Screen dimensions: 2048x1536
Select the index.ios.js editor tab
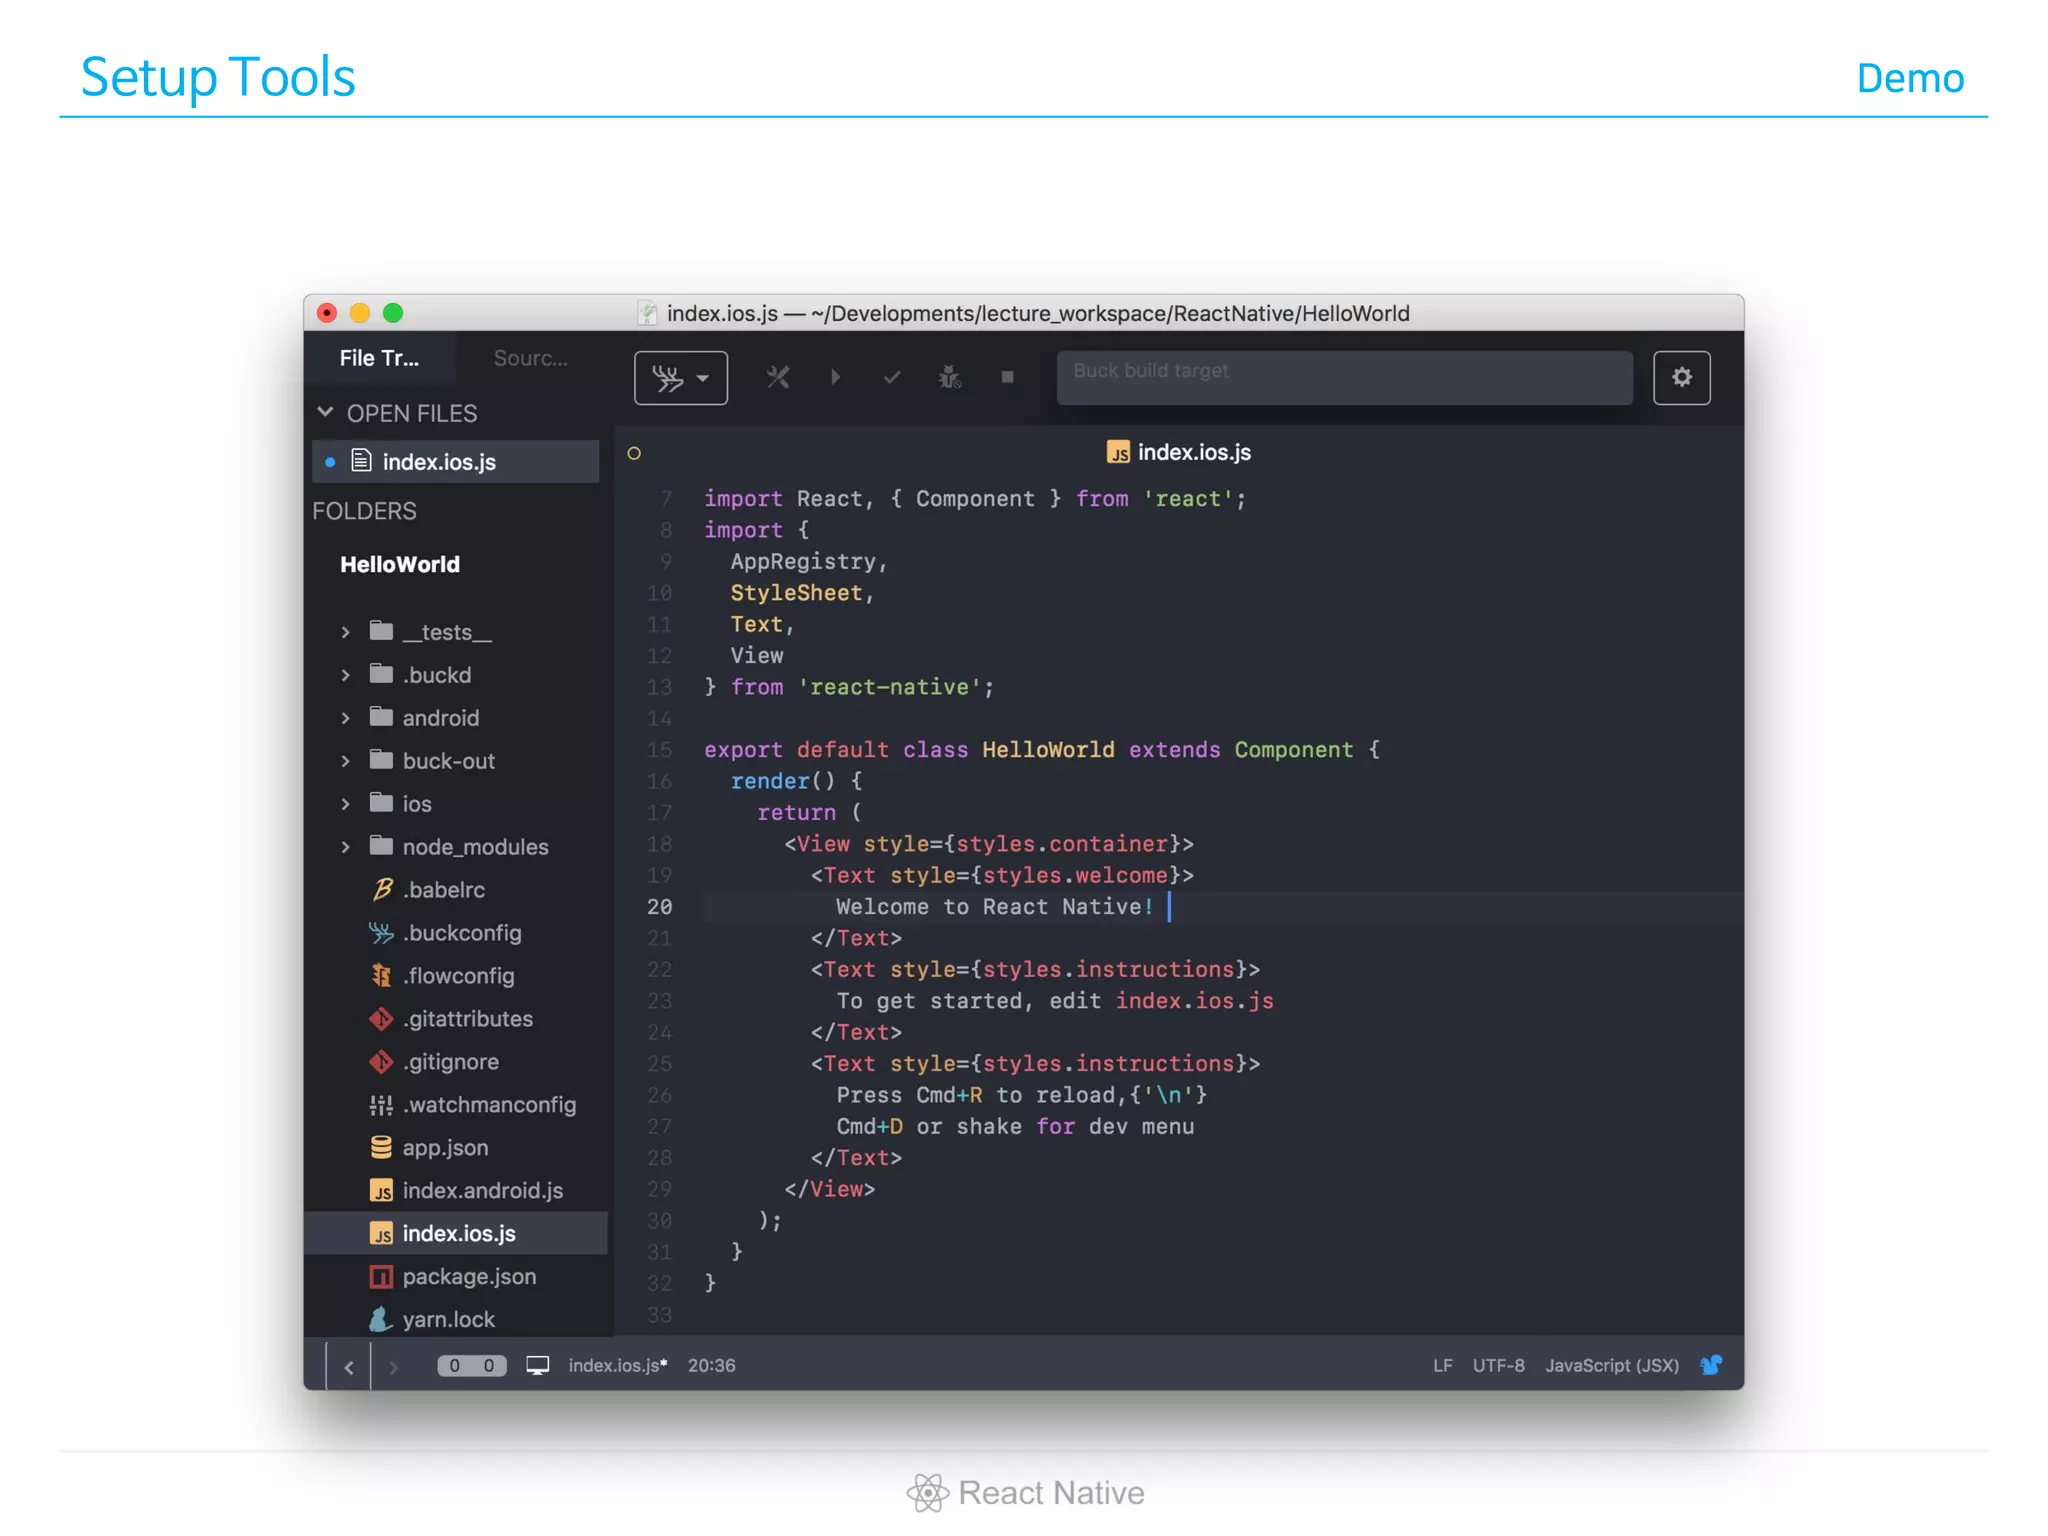click(x=1180, y=452)
